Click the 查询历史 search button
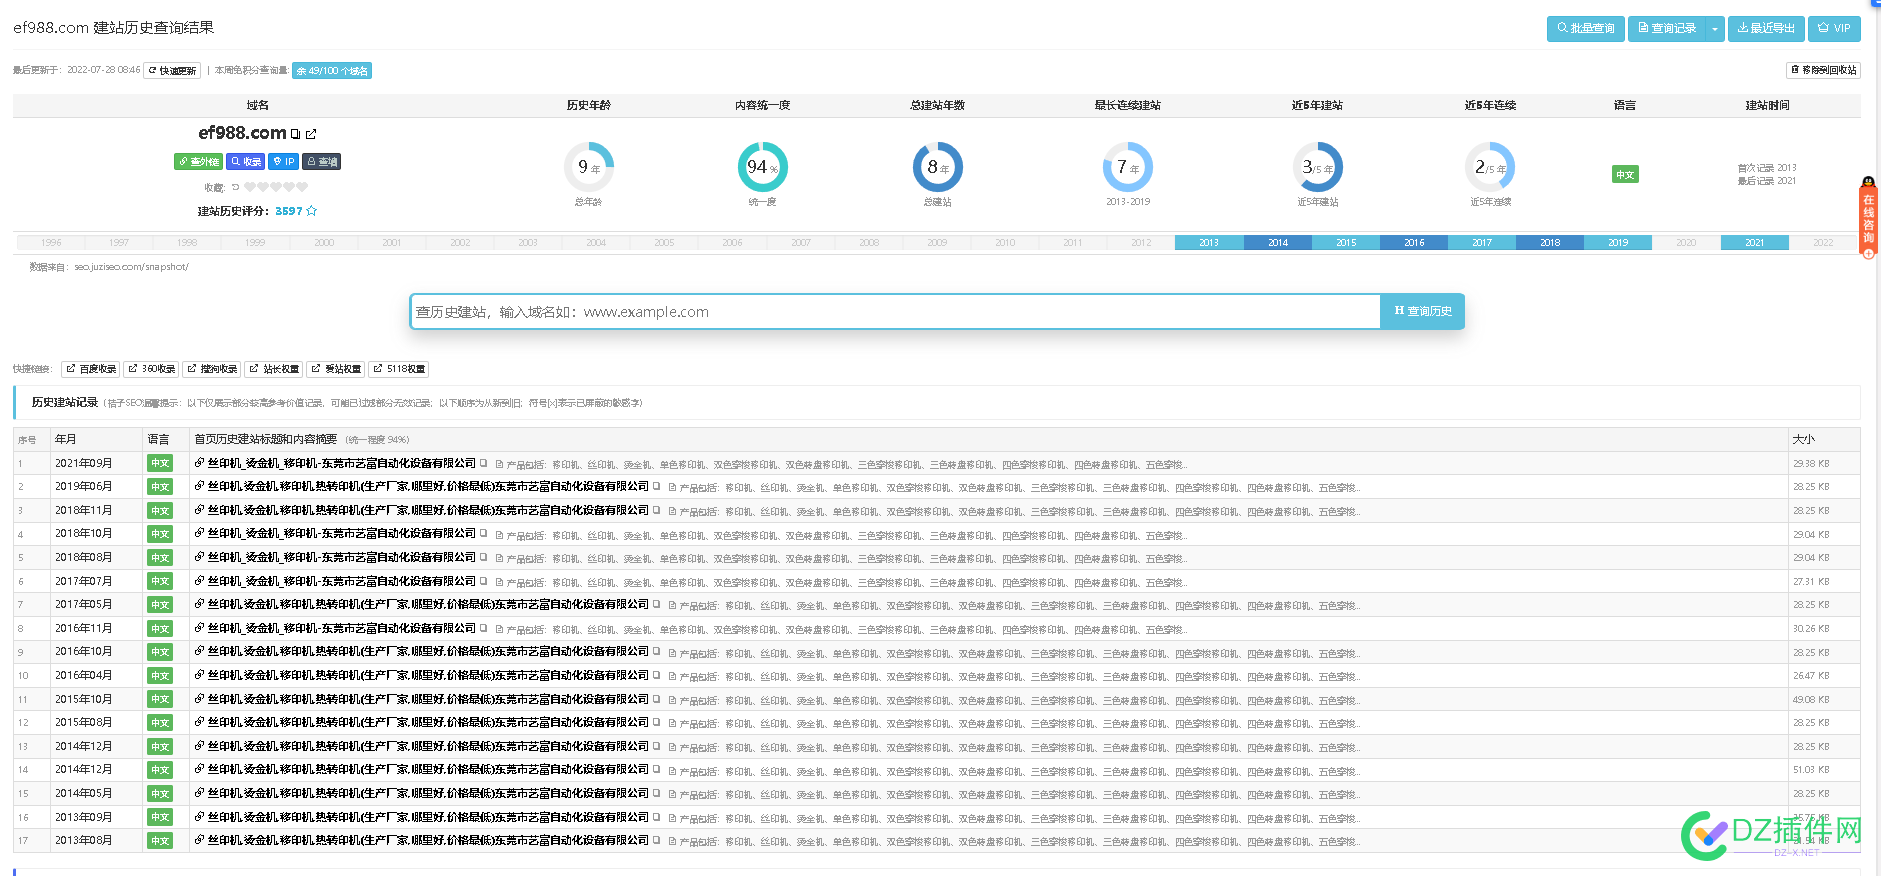 pyautogui.click(x=1422, y=312)
